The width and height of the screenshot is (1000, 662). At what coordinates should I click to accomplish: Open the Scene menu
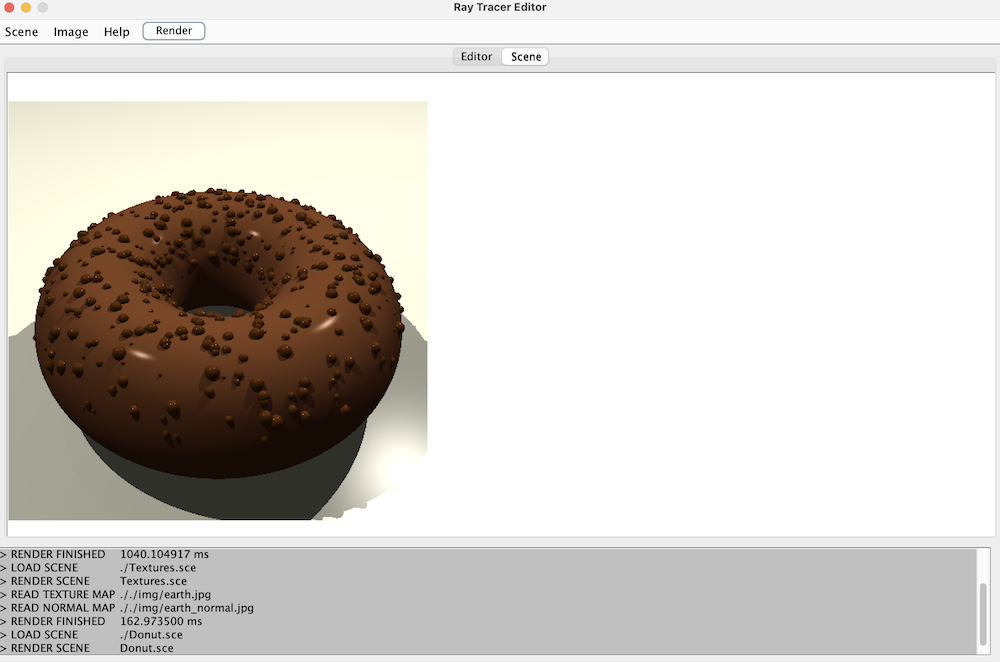22,31
